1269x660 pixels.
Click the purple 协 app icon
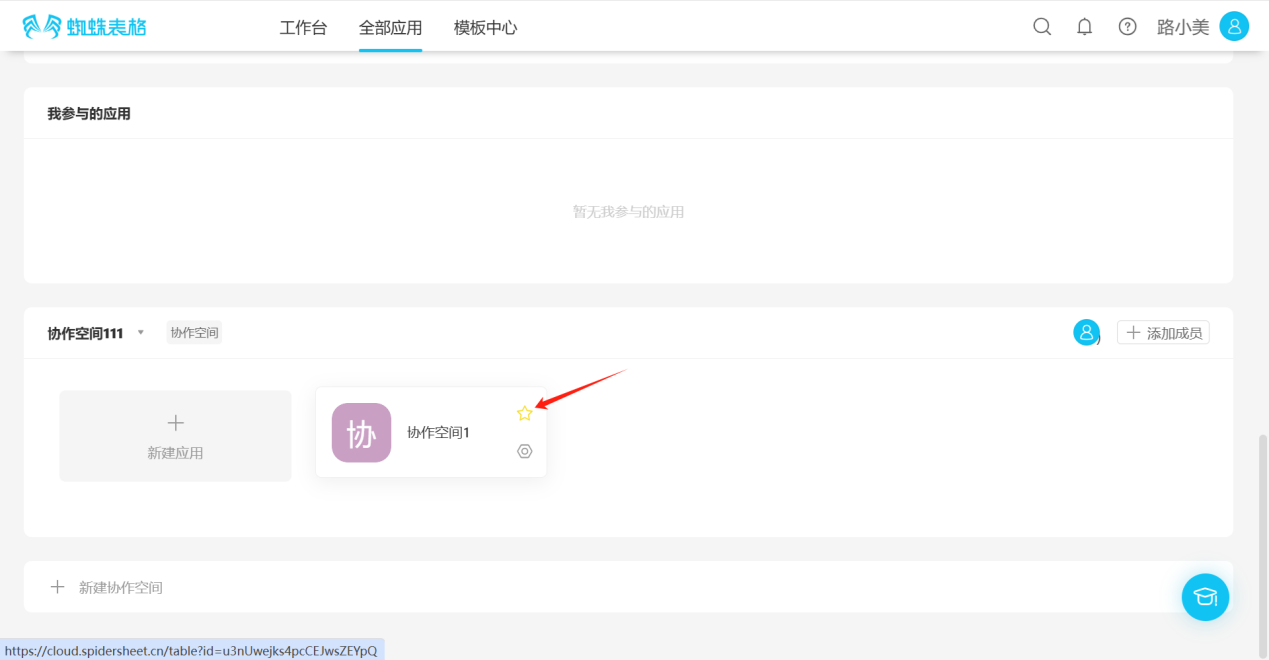click(361, 433)
